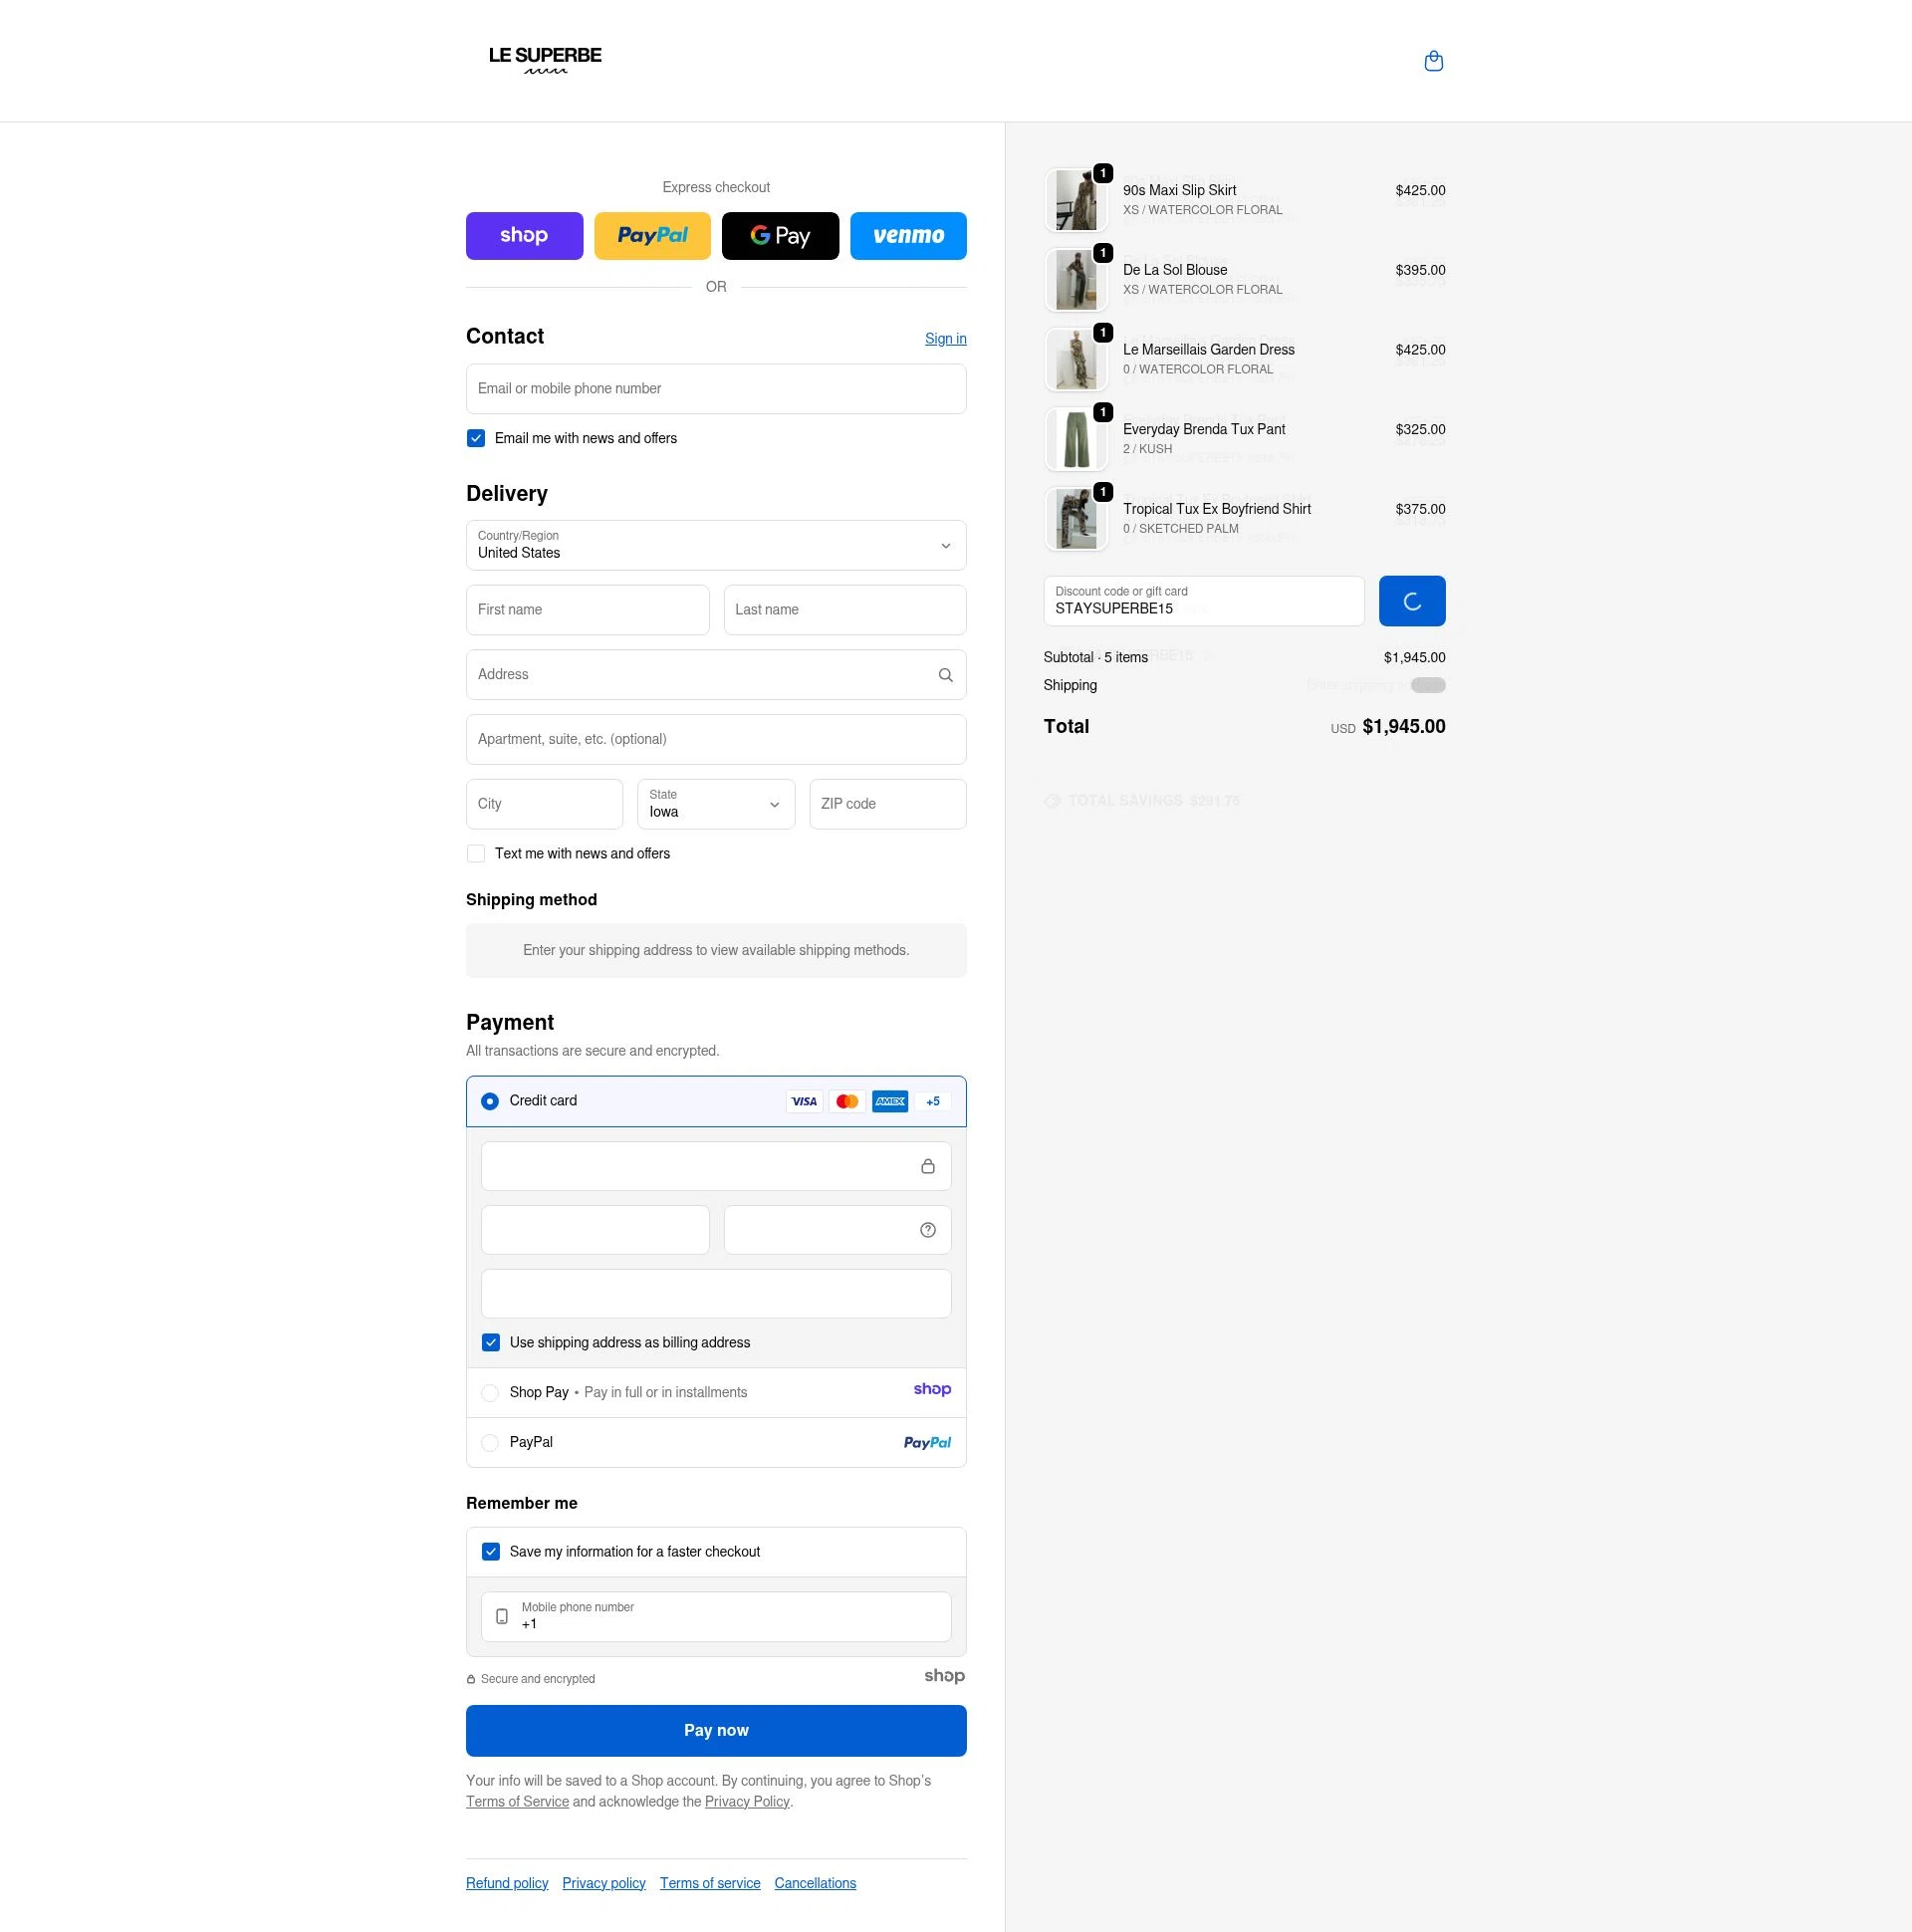Click the Visa icon next to Credit card

(805, 1100)
